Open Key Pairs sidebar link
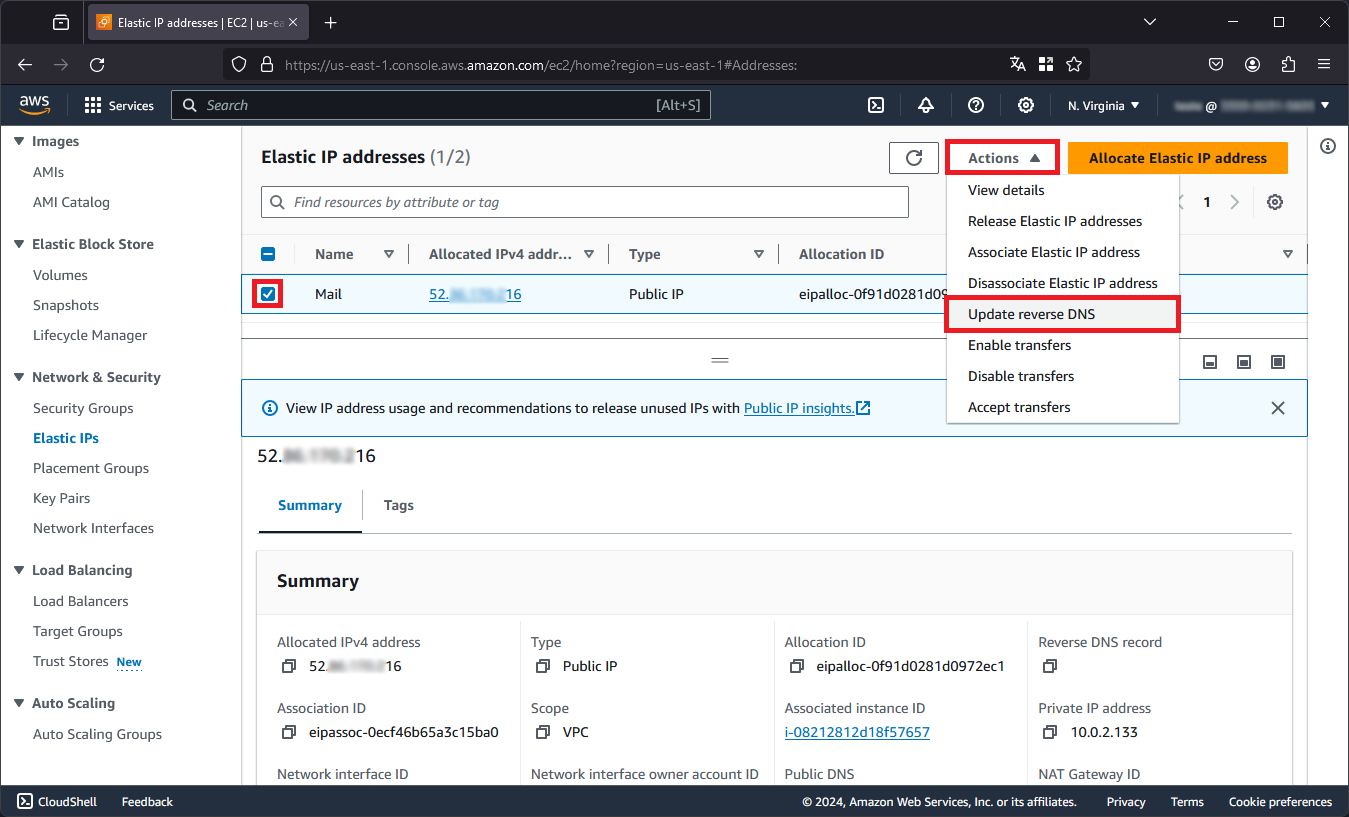1349x817 pixels. tap(61, 498)
